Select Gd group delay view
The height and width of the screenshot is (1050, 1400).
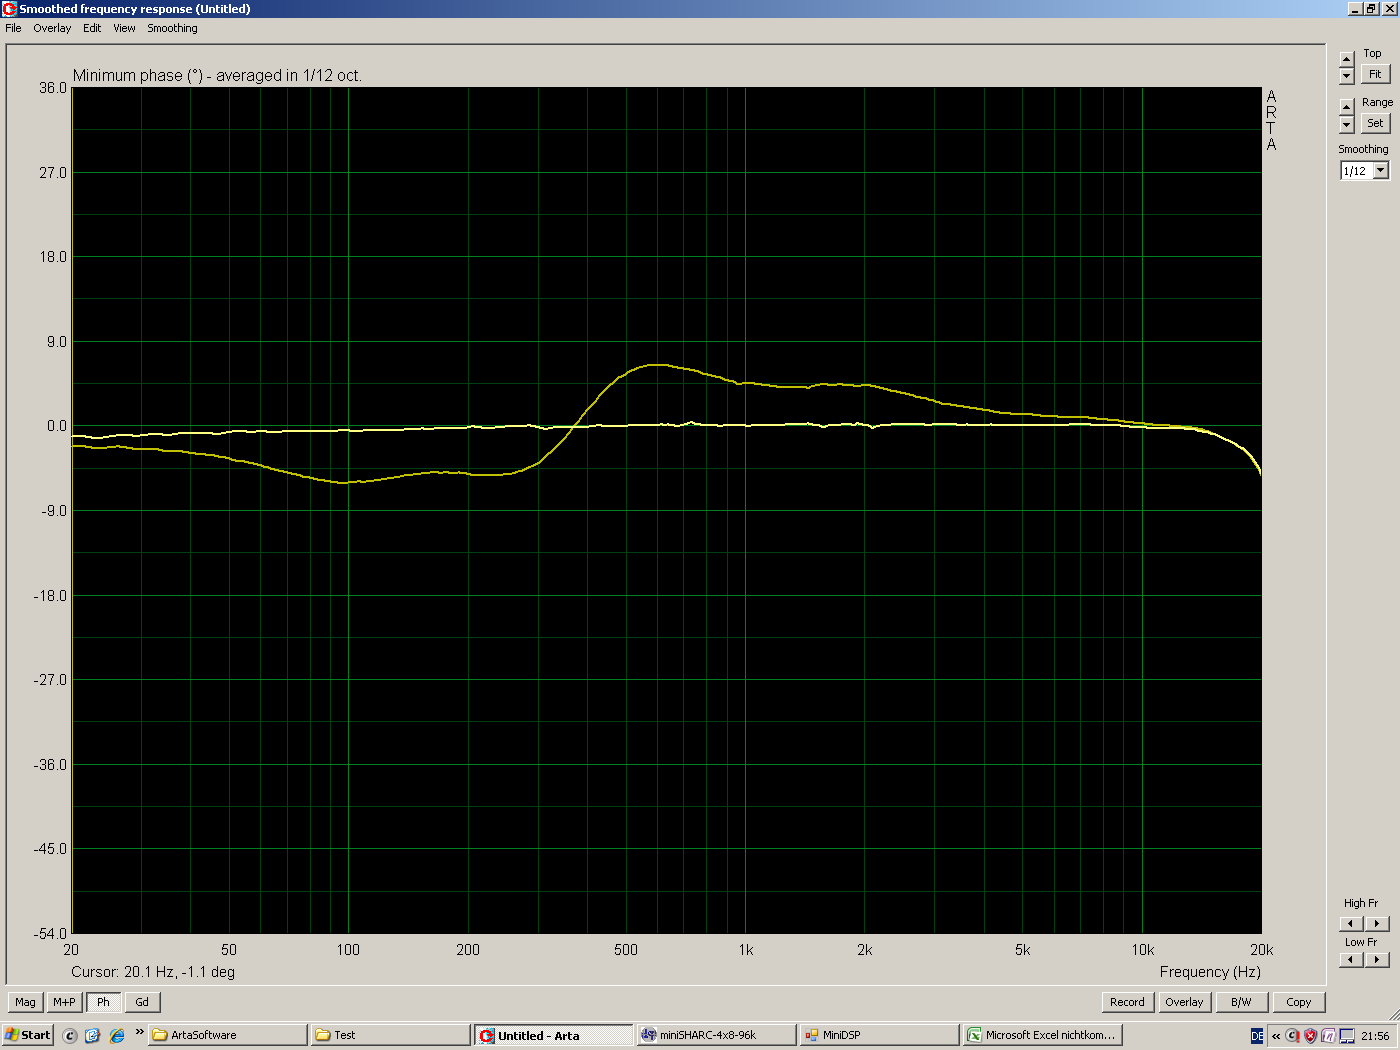click(142, 1002)
